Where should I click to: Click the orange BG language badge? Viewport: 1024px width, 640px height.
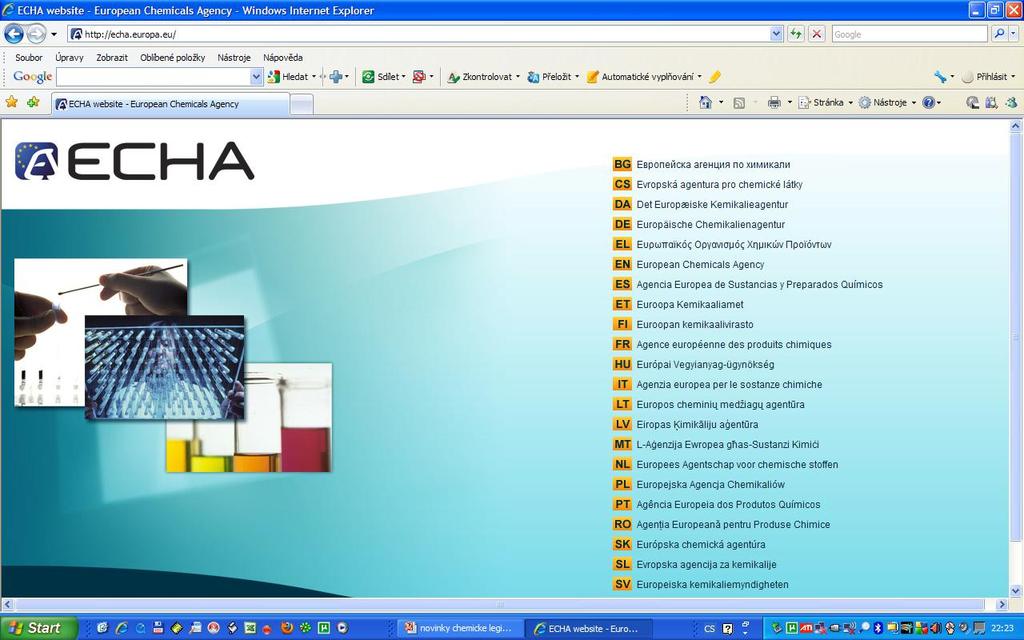pyautogui.click(x=622, y=165)
